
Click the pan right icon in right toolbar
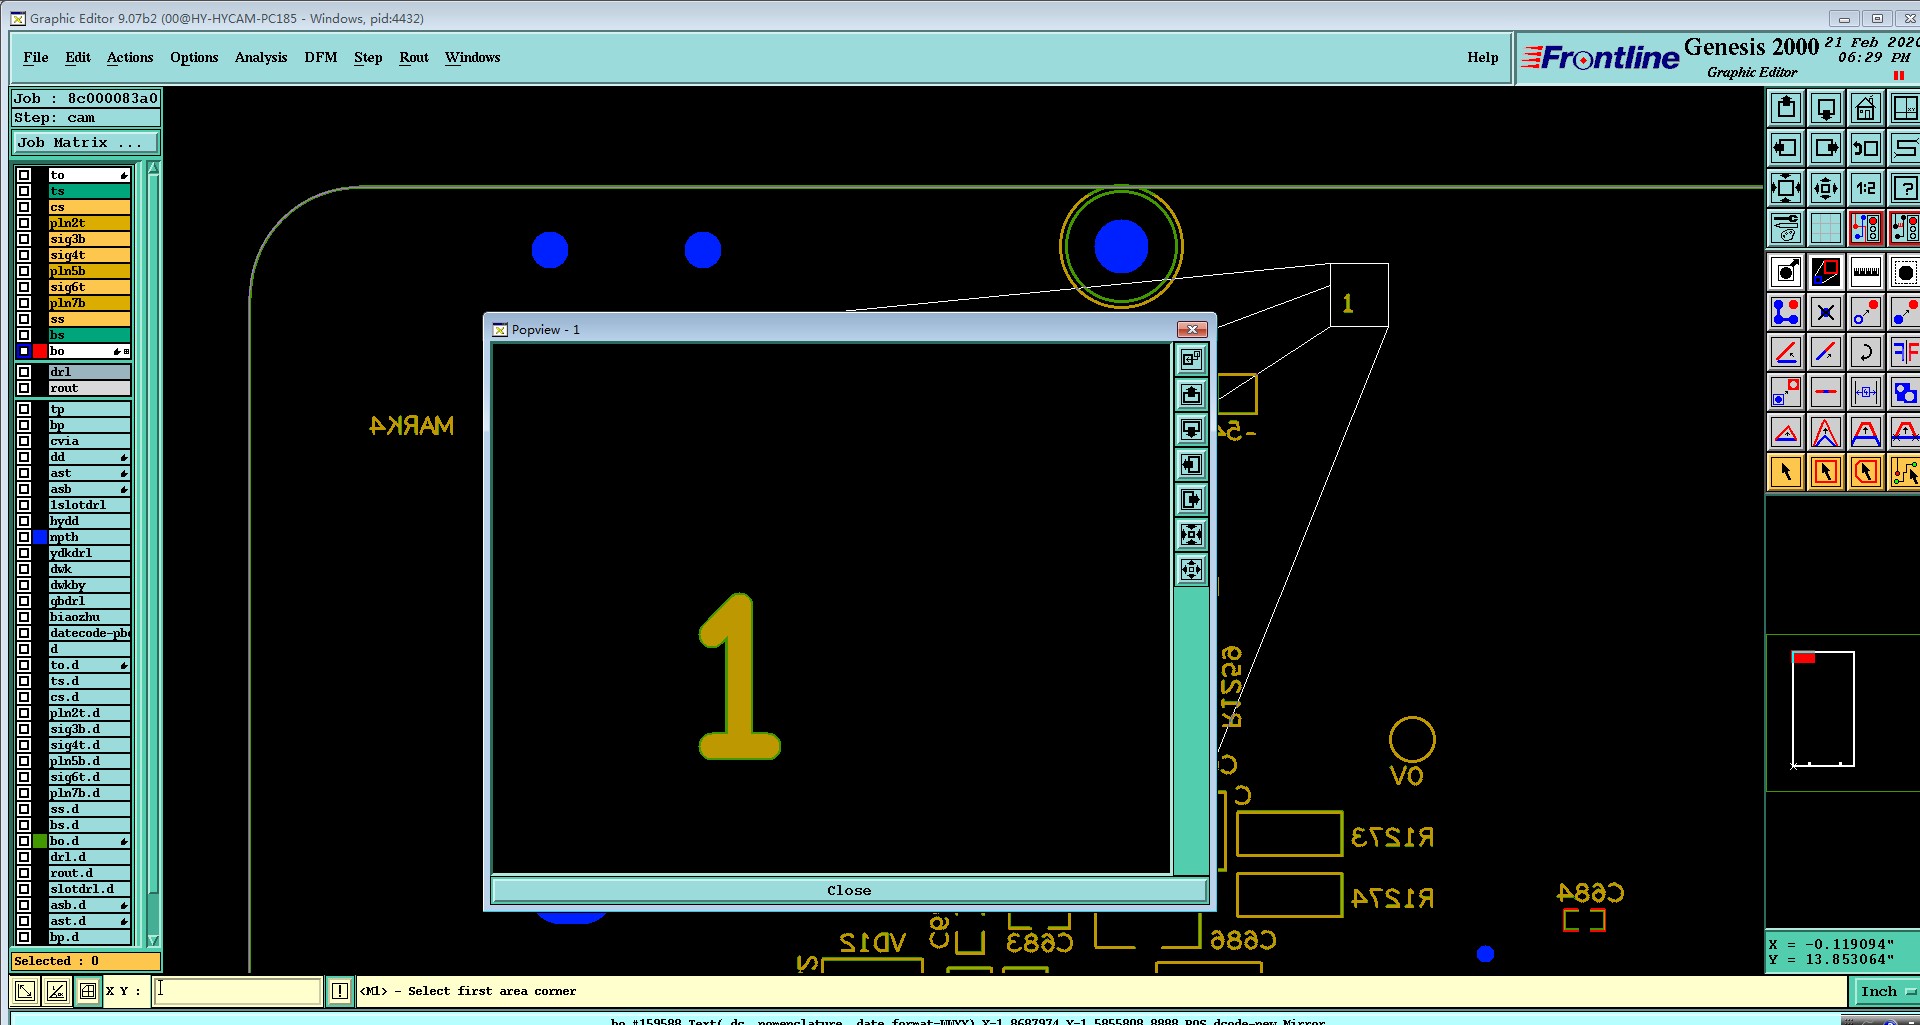click(x=1826, y=148)
